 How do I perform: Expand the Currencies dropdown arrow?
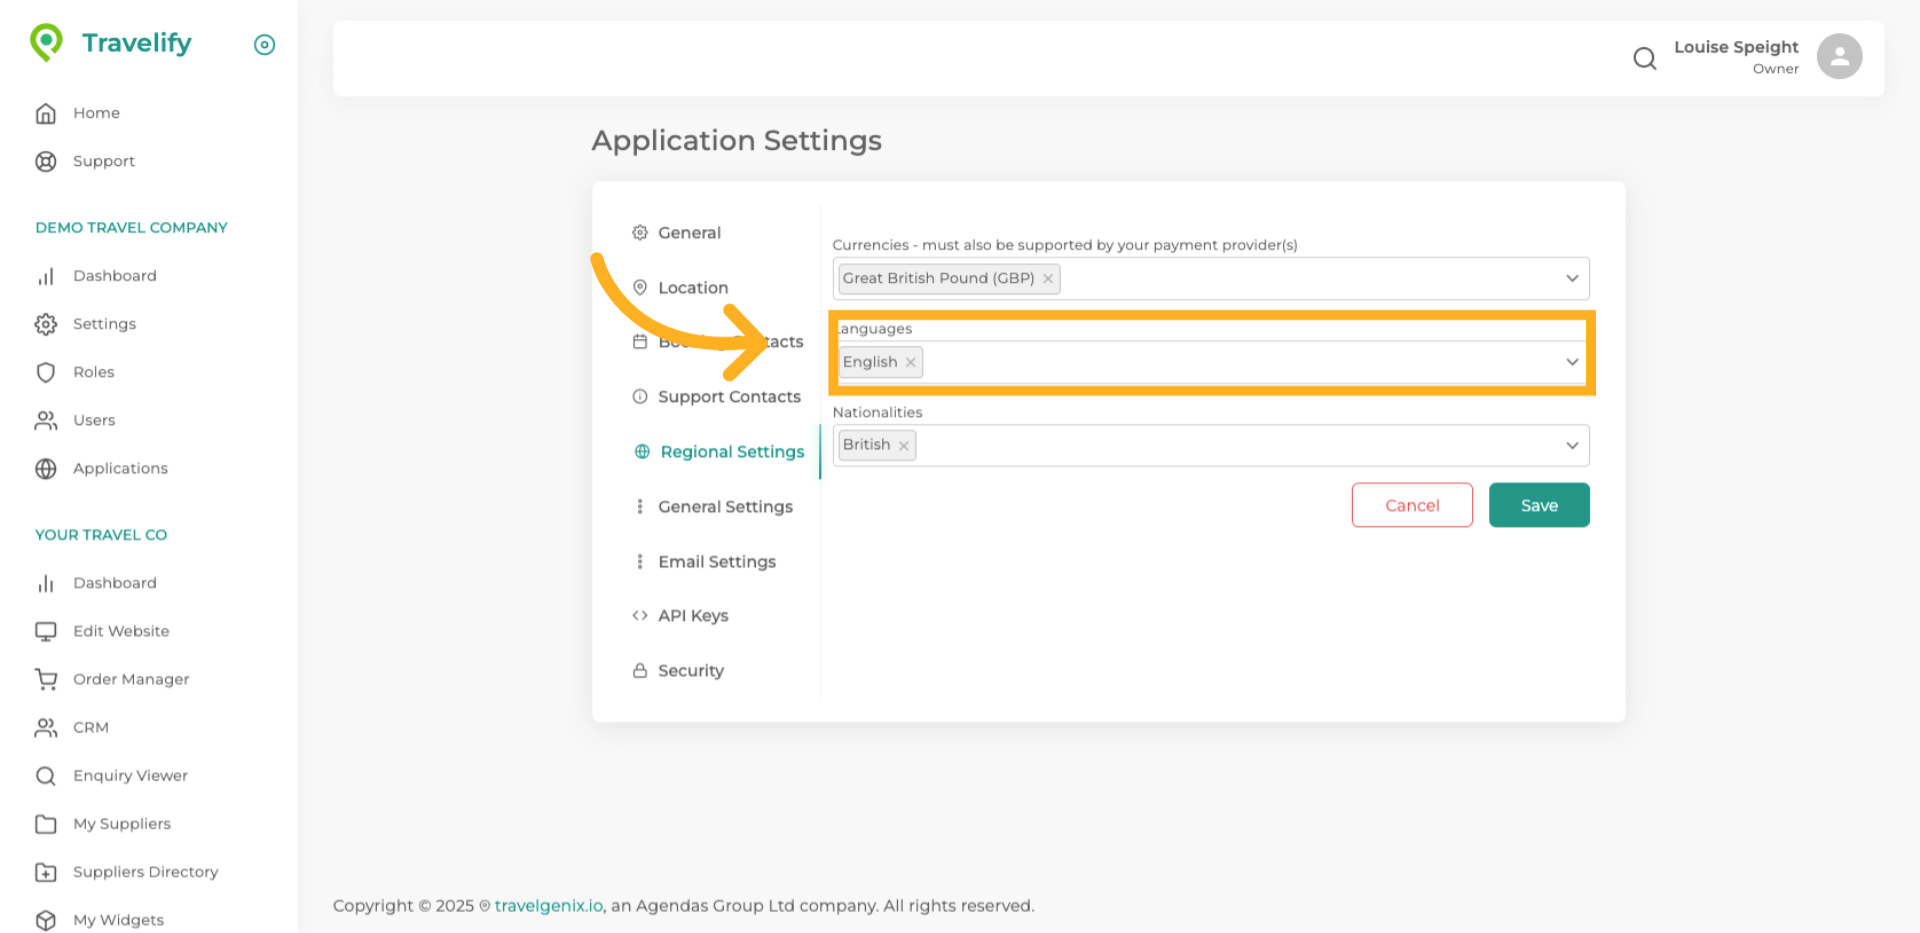click(x=1571, y=279)
